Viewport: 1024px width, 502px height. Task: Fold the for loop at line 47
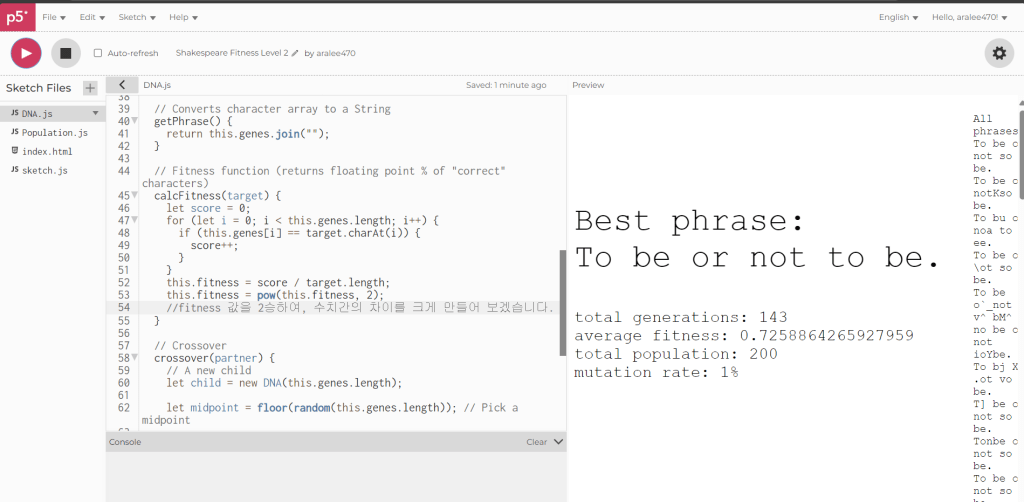coord(135,220)
